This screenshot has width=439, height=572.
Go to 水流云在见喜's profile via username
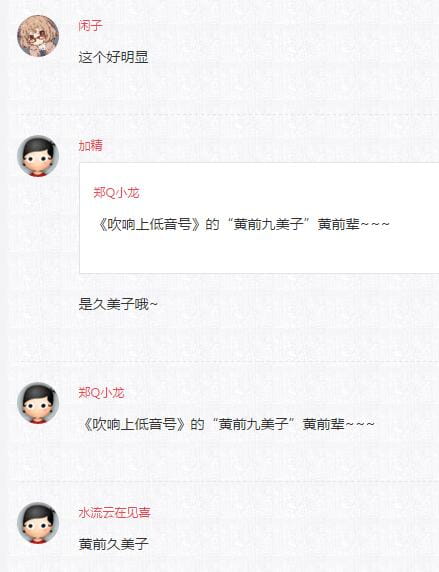[114, 513]
